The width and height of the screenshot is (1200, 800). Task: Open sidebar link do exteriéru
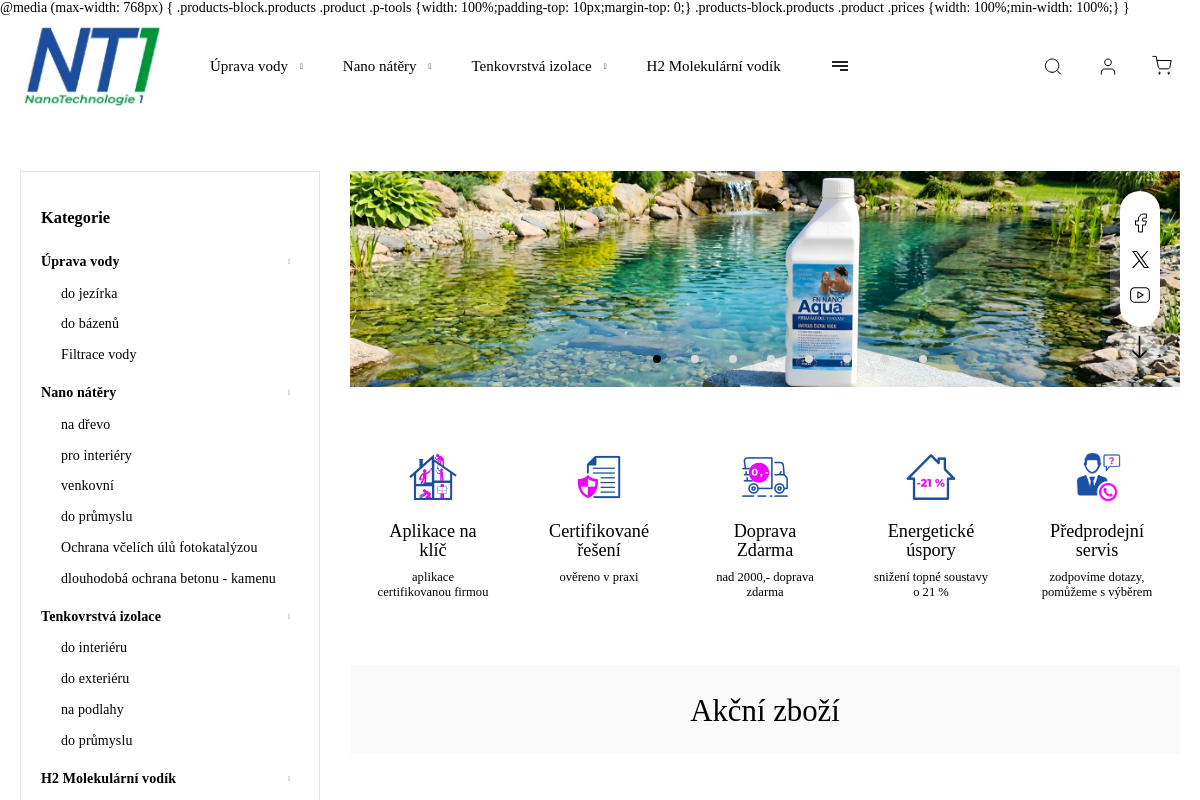[95, 678]
